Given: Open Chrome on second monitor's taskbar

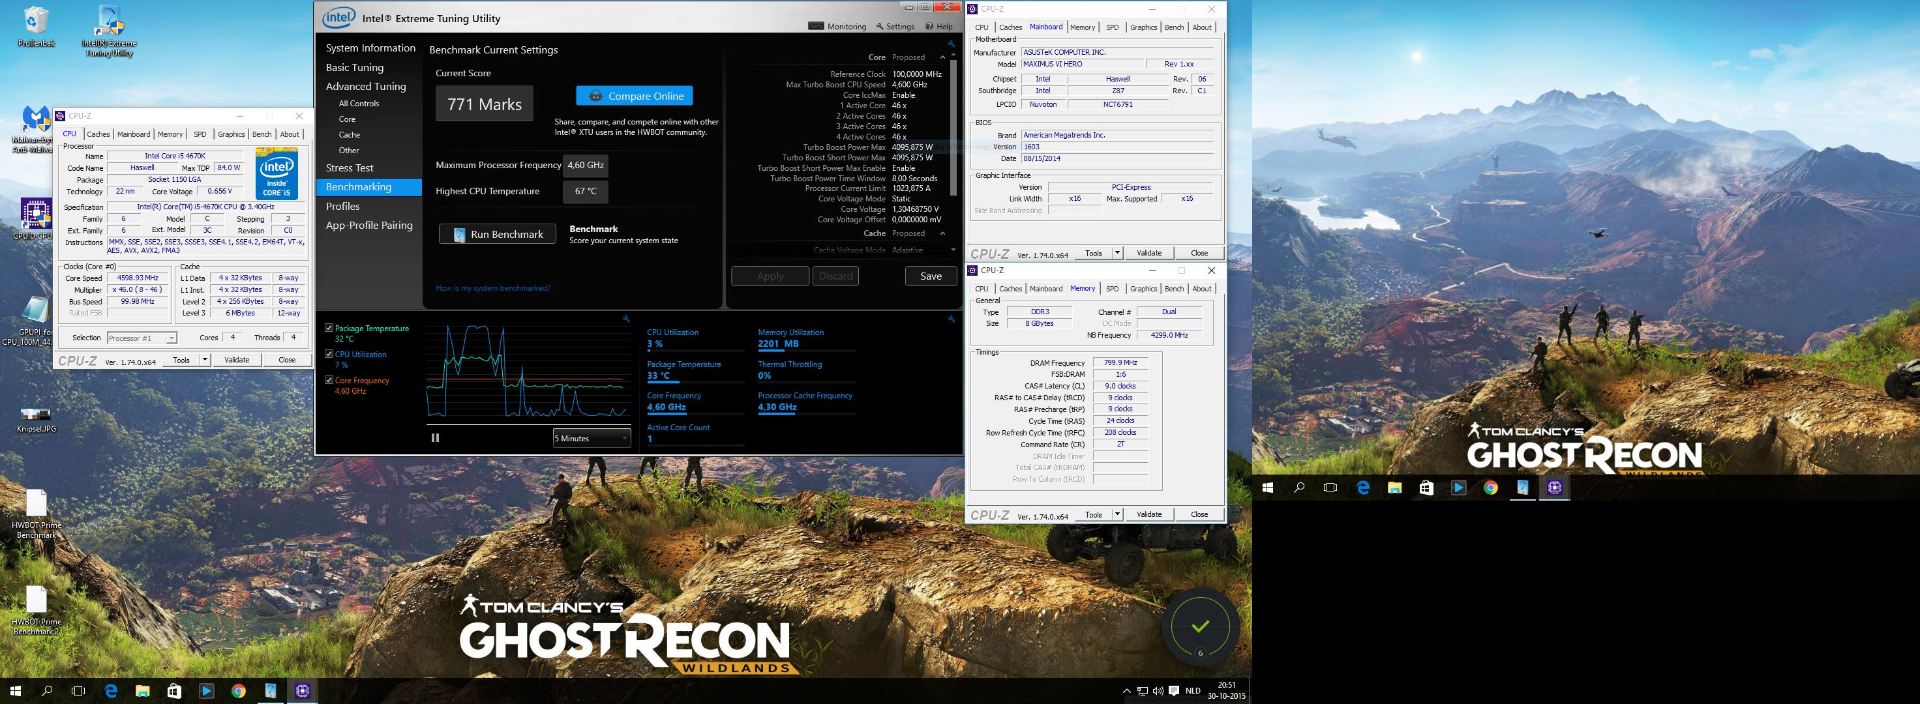Looking at the screenshot, I should [1491, 488].
